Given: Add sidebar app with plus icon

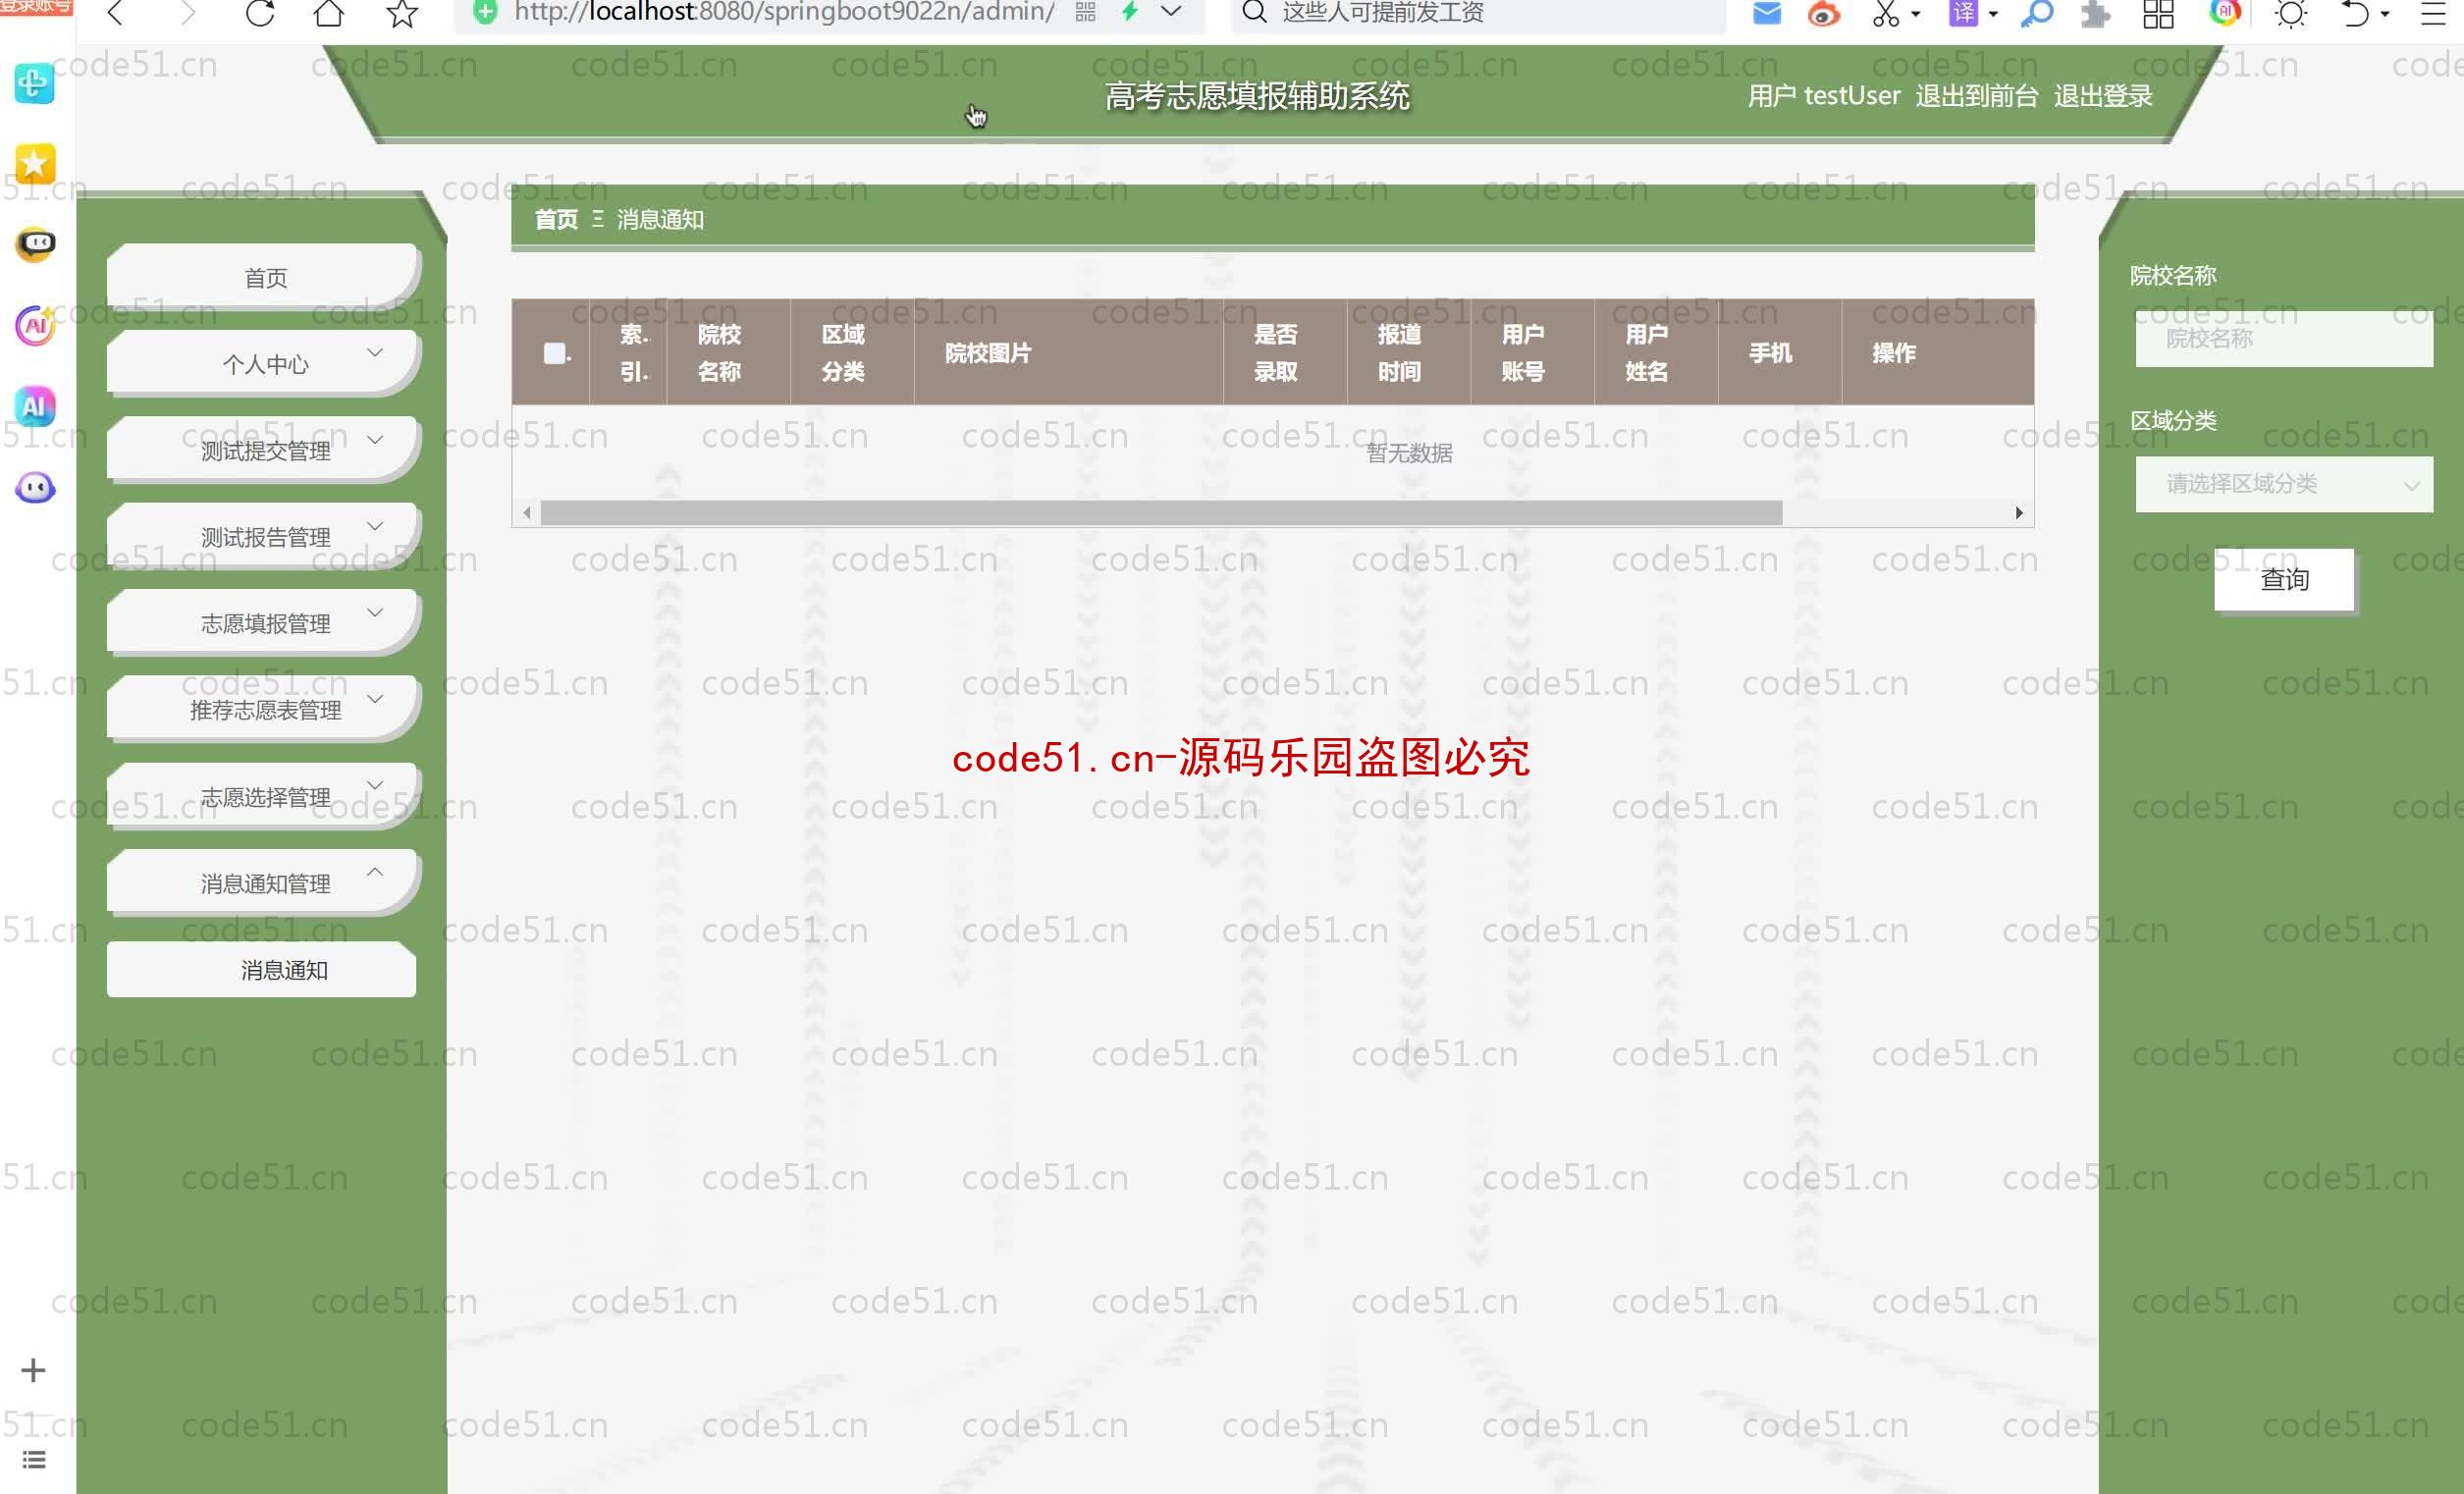Looking at the screenshot, I should [33, 1369].
